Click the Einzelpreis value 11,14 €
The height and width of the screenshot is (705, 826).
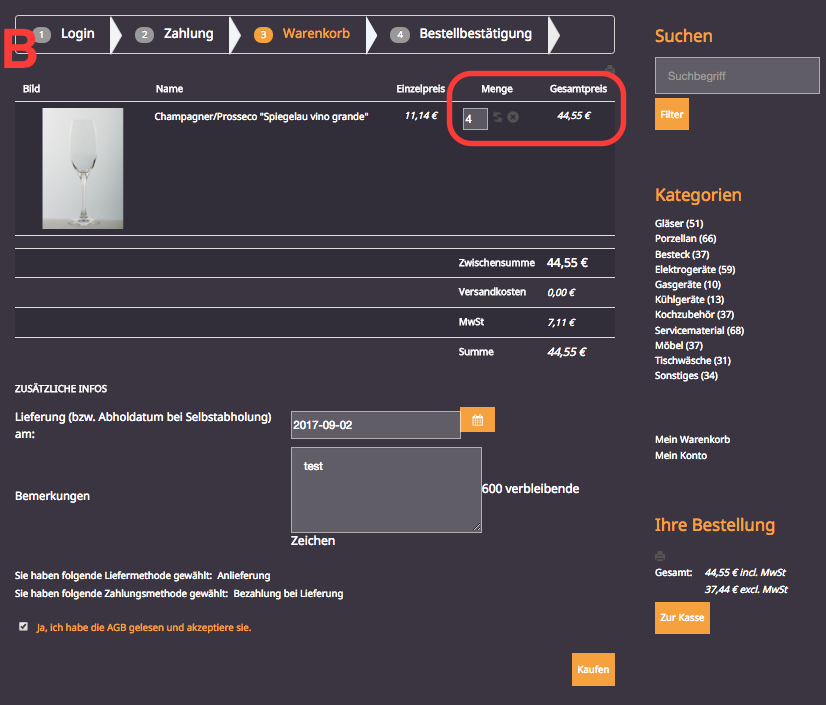coord(421,115)
